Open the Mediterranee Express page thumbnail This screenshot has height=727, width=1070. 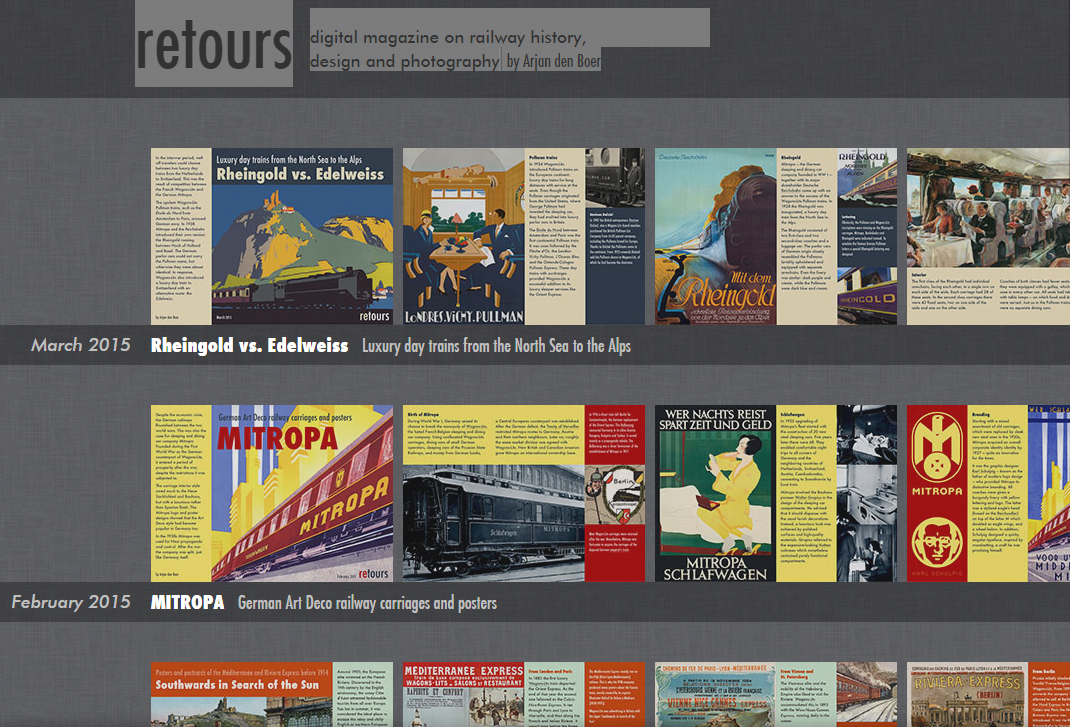coord(523,694)
